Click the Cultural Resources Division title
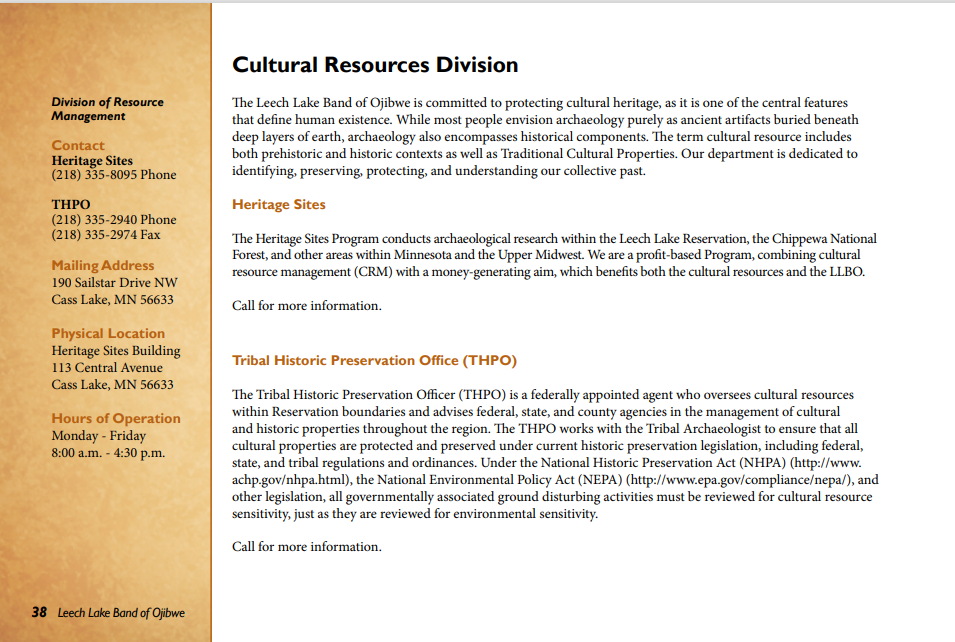Screen dimensions: 955x642 coord(375,66)
